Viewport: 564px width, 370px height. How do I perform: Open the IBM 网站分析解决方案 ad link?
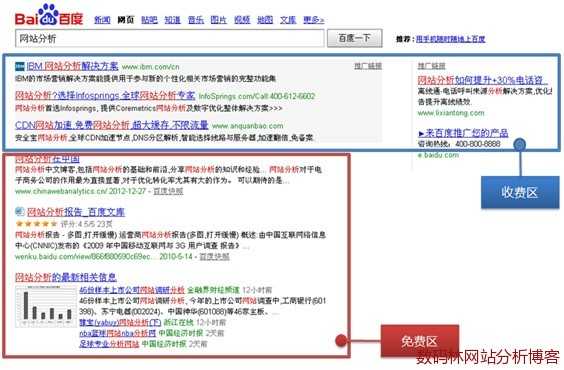tap(72, 66)
